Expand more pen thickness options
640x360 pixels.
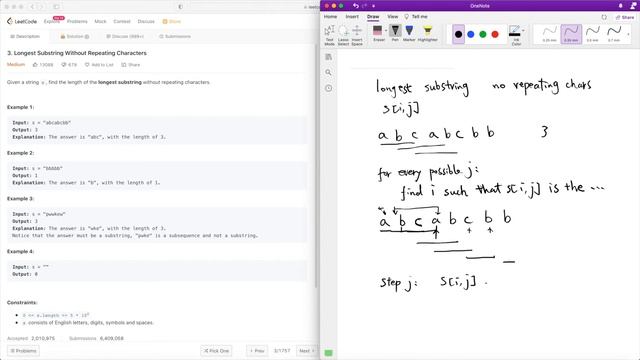[x=628, y=34]
